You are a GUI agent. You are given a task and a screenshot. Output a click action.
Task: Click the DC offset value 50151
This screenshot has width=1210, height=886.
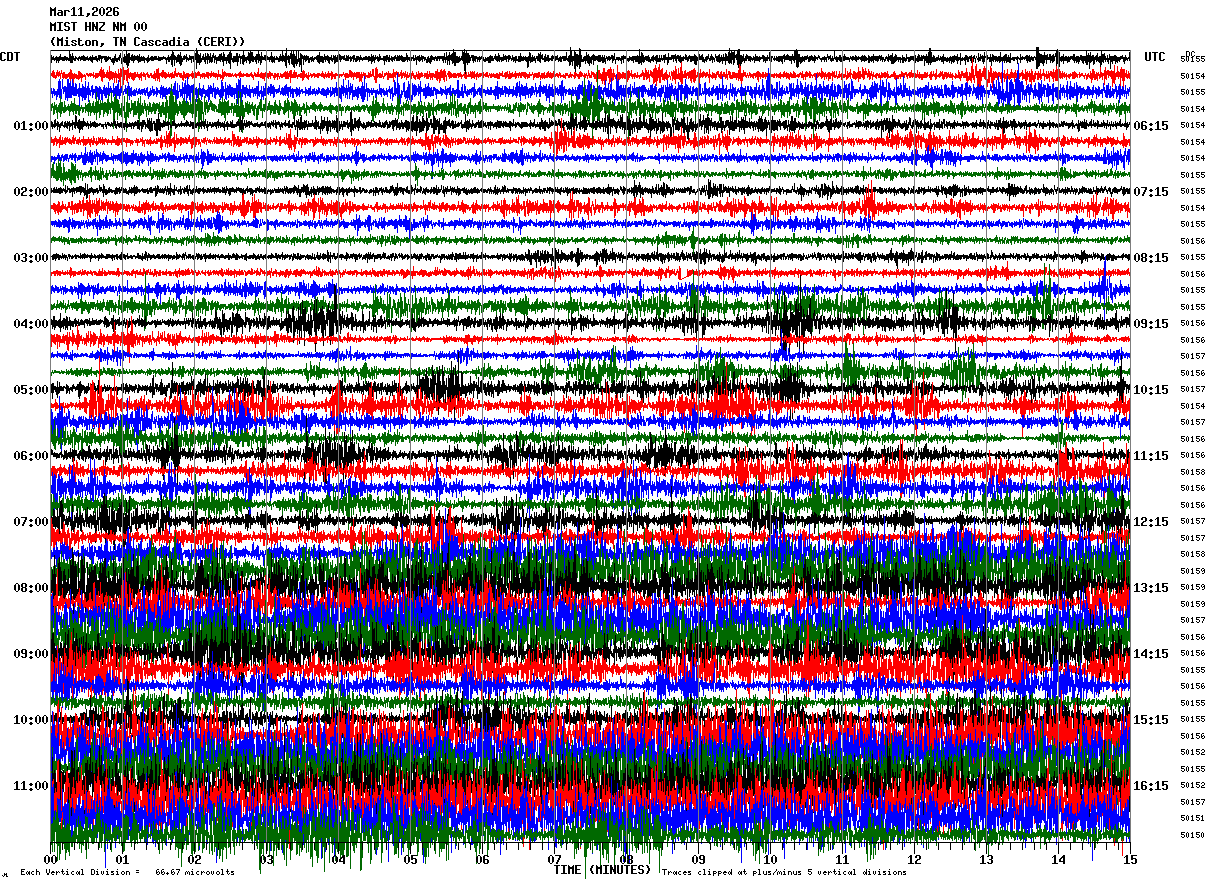tap(1192, 818)
